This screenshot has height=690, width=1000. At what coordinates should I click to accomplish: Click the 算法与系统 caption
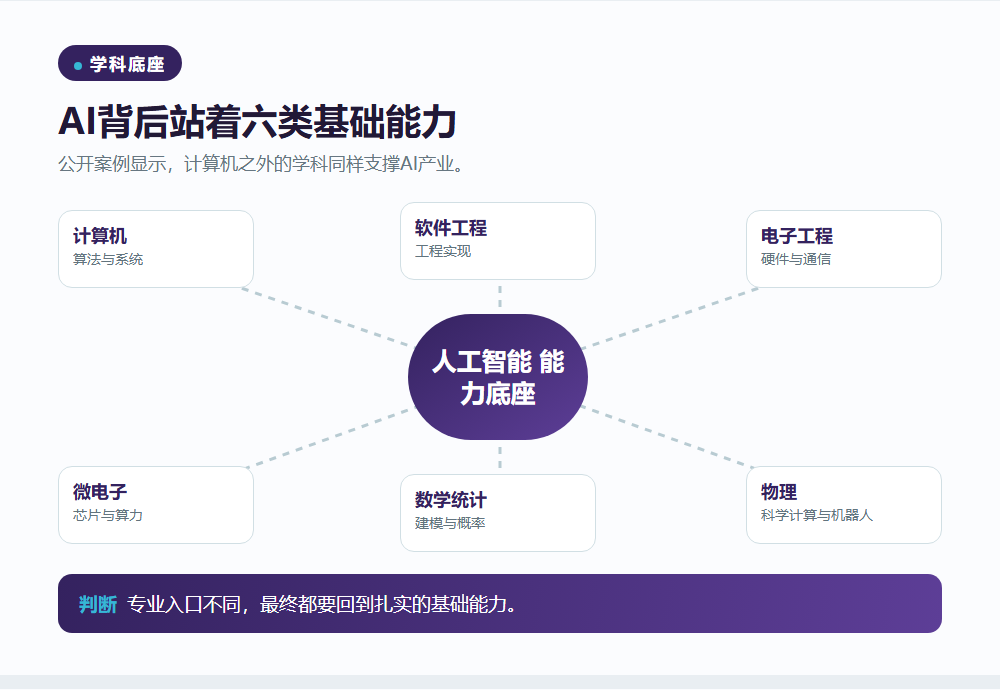pos(108,260)
